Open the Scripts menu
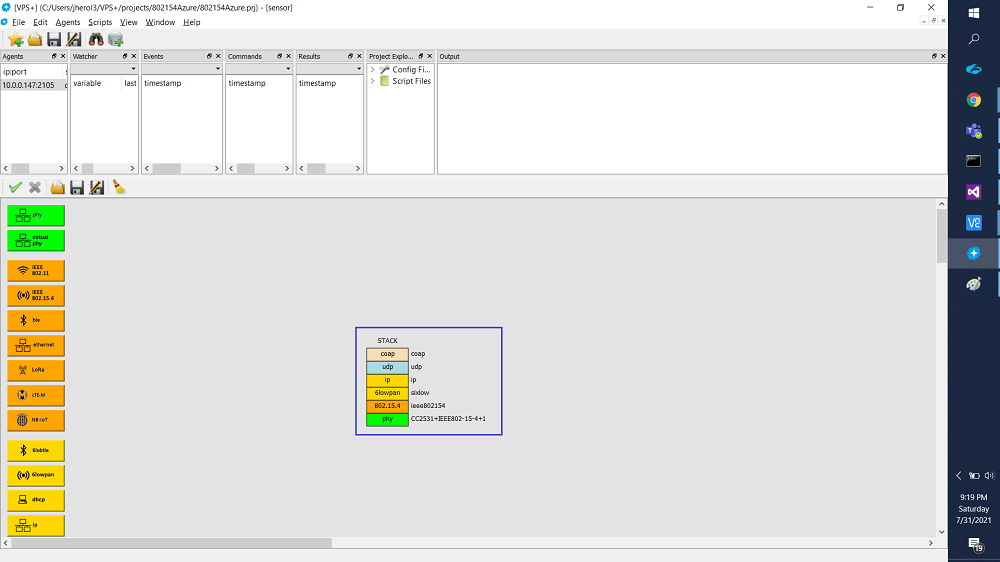1000x562 pixels. click(x=99, y=22)
